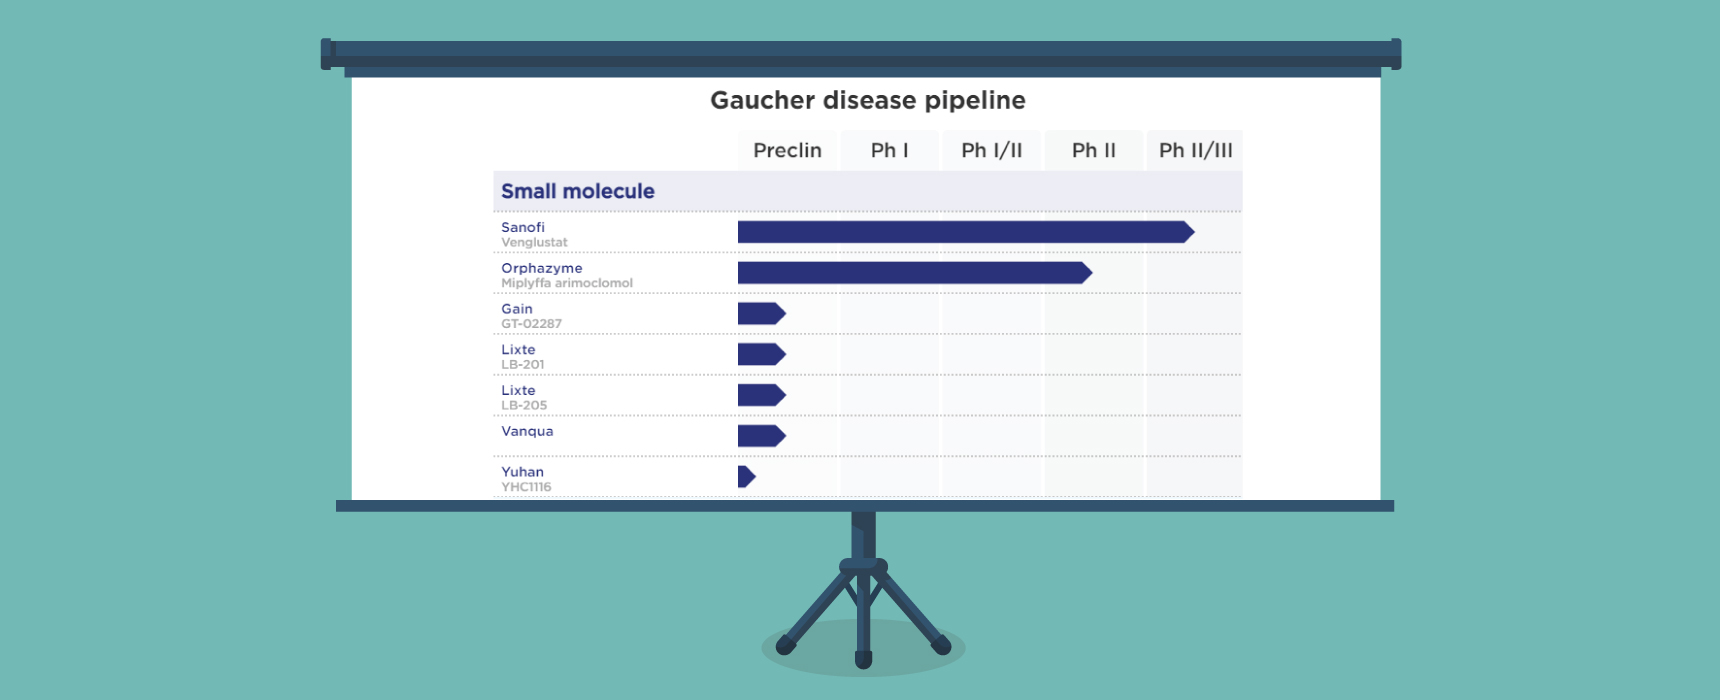Click the Sanofi company name
The width and height of the screenshot is (1720, 700).
523,227
